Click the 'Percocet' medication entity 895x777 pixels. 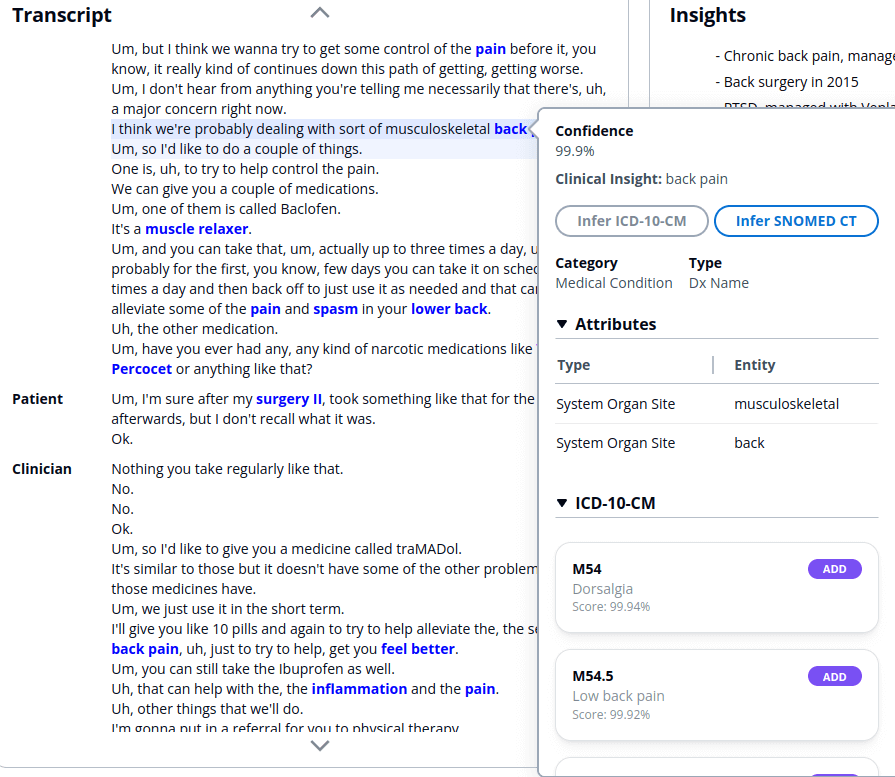coord(142,369)
